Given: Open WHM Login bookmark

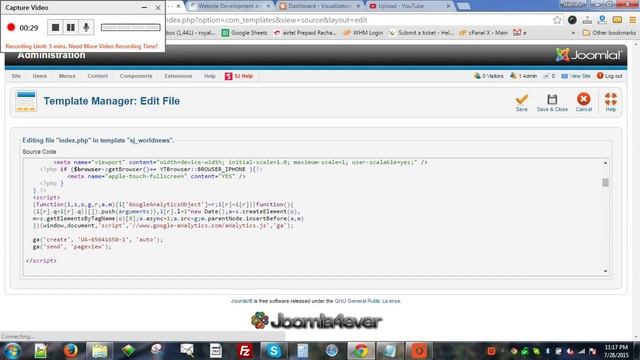Looking at the screenshot, I should click(363, 33).
